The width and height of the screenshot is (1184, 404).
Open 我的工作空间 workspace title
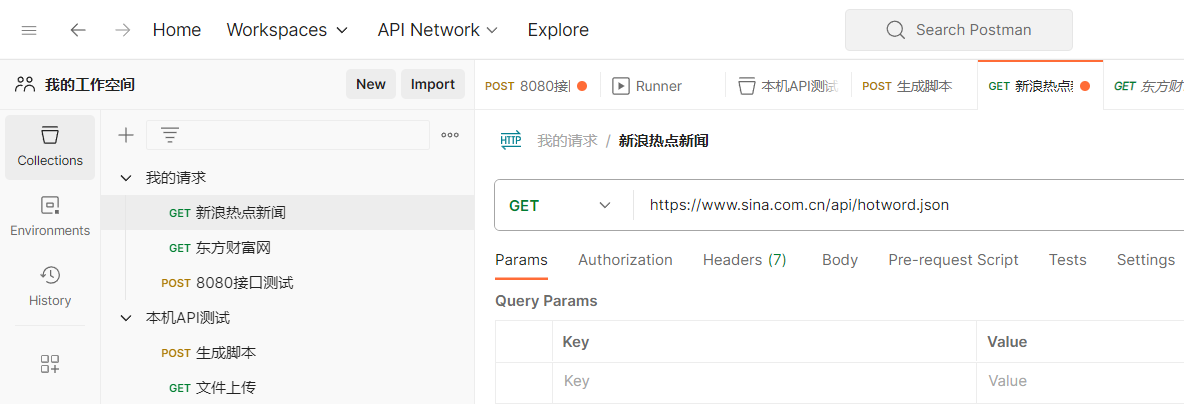[x=90, y=85]
